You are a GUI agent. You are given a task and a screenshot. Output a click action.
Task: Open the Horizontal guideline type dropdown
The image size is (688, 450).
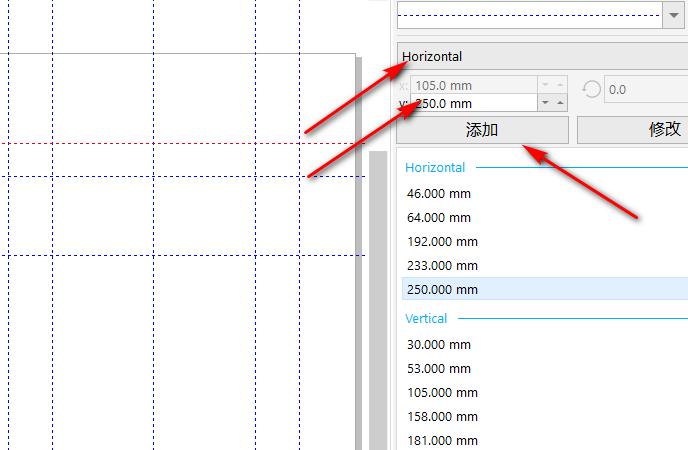click(543, 56)
